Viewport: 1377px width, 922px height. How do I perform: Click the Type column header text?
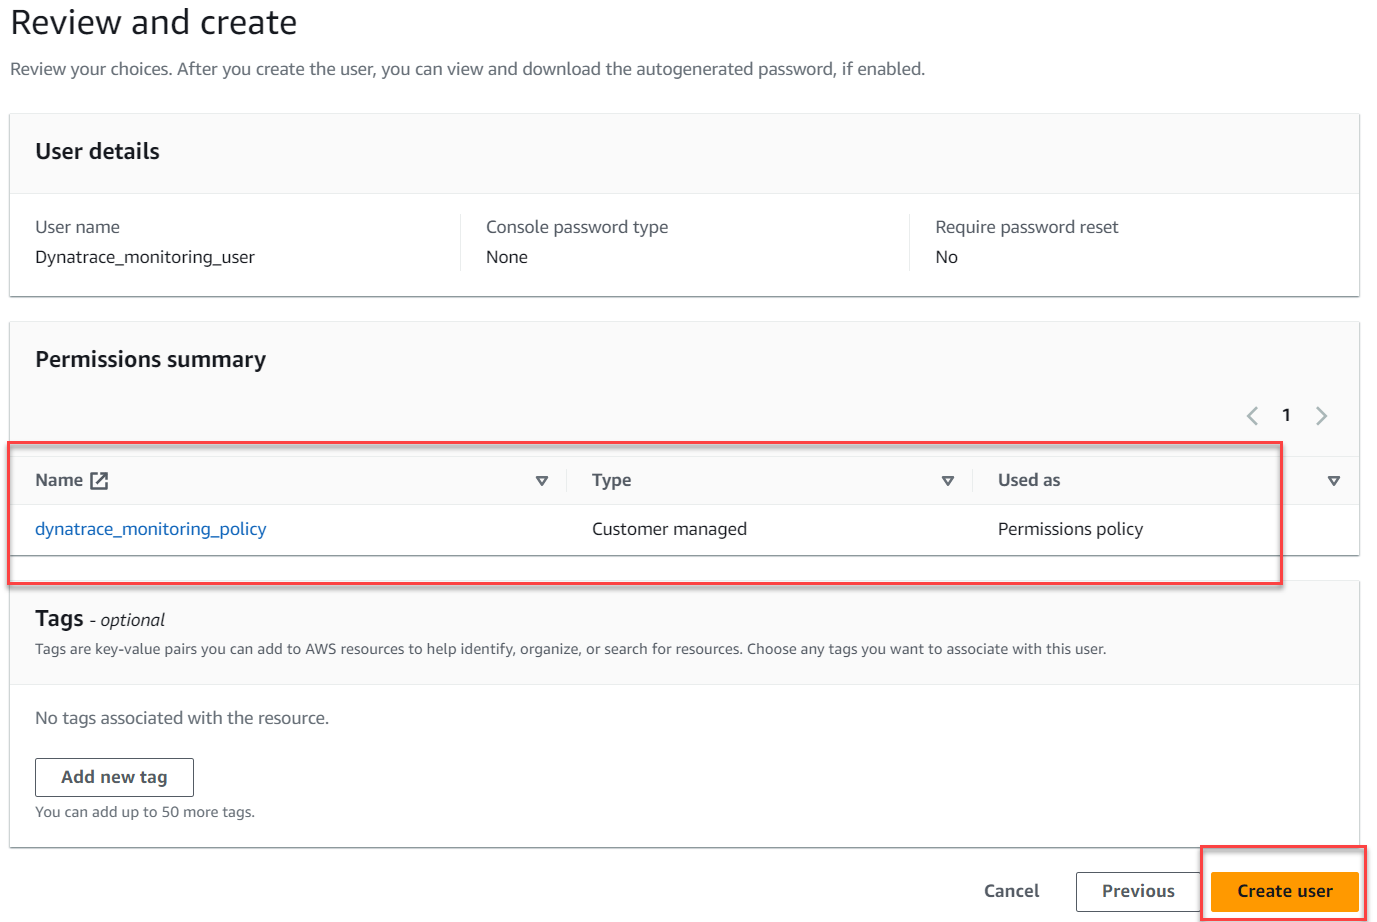coord(611,481)
